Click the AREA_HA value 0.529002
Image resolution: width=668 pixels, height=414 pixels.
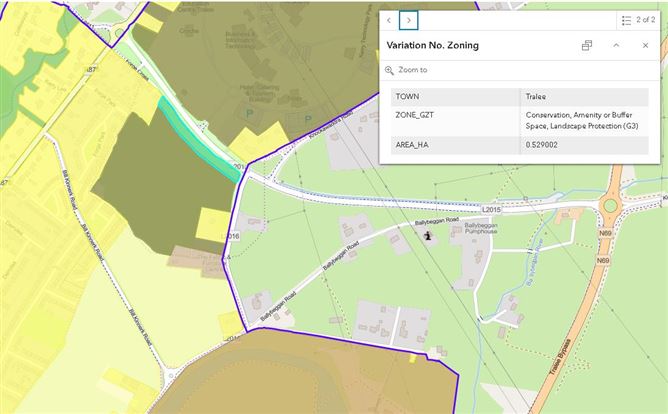tap(584, 145)
